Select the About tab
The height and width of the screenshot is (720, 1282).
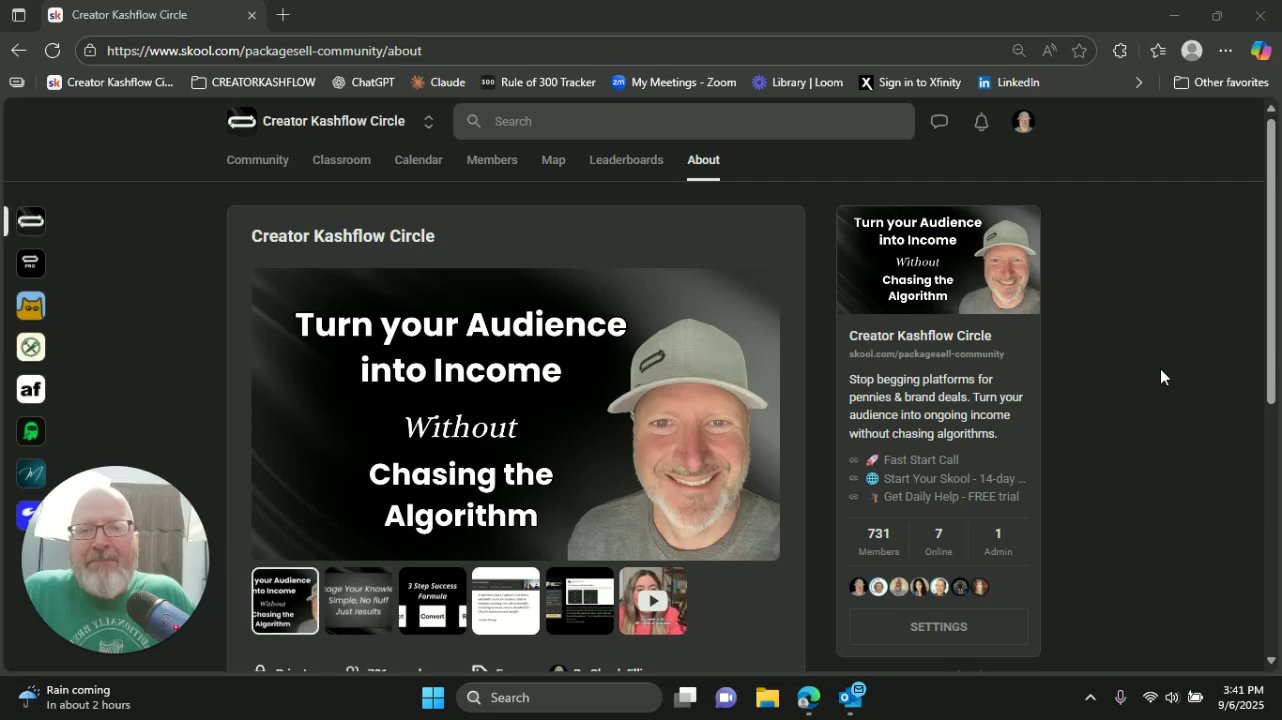click(703, 160)
